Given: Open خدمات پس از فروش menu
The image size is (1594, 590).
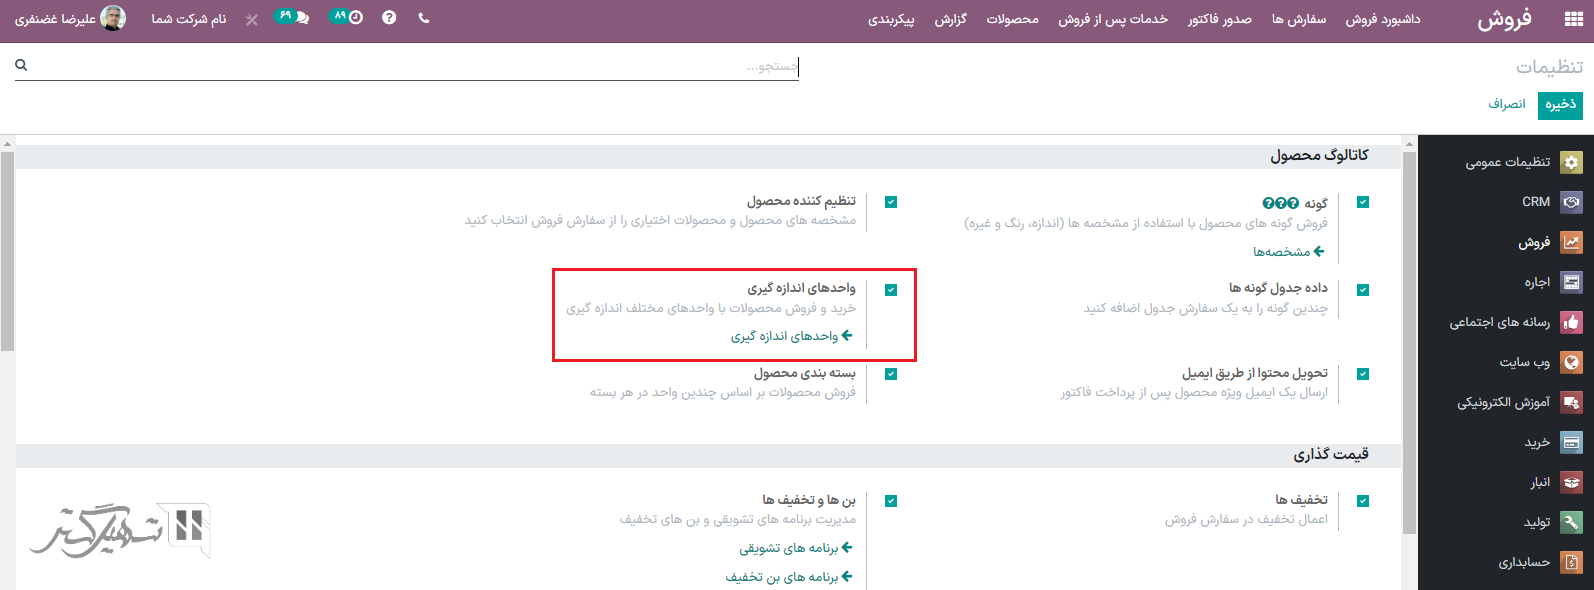Looking at the screenshot, I should (1113, 19).
